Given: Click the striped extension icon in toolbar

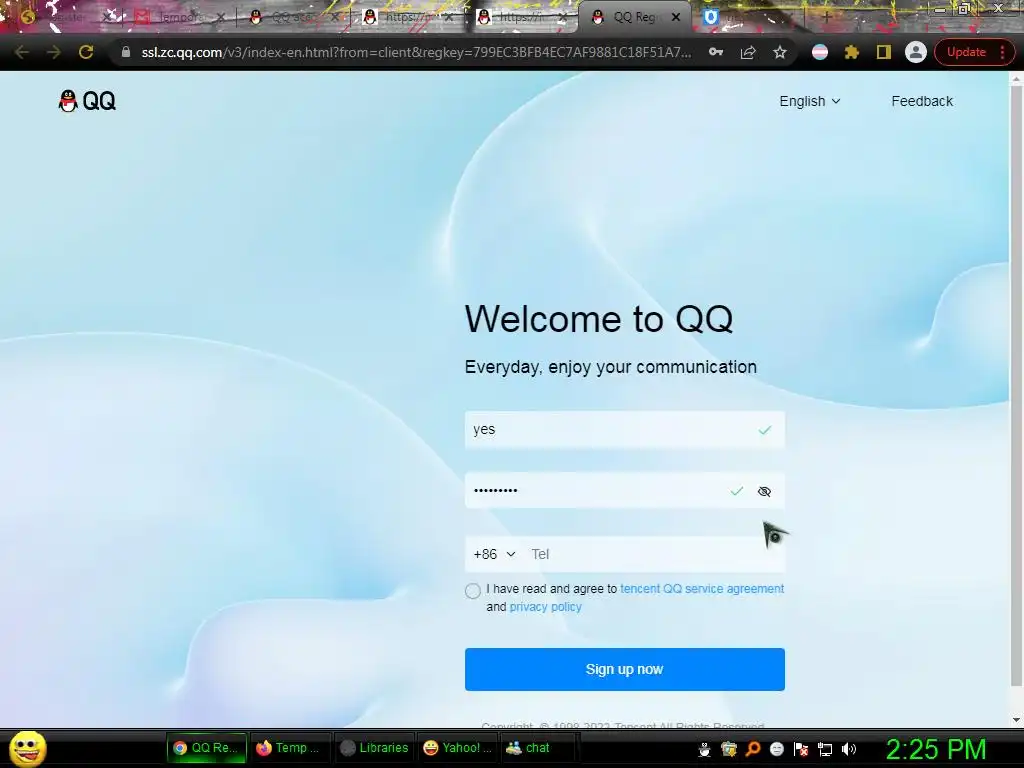Looking at the screenshot, I should (x=820, y=52).
